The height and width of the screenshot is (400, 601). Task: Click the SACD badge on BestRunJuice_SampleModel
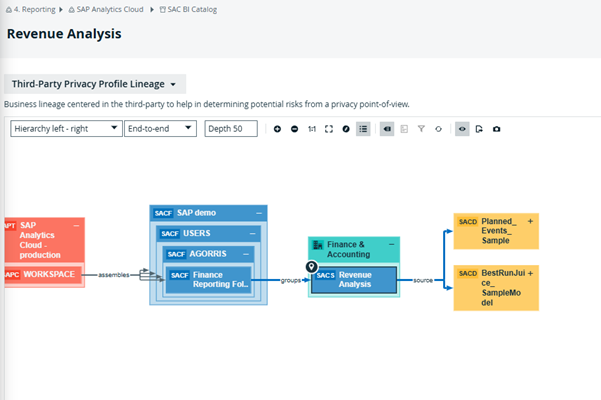pos(468,274)
